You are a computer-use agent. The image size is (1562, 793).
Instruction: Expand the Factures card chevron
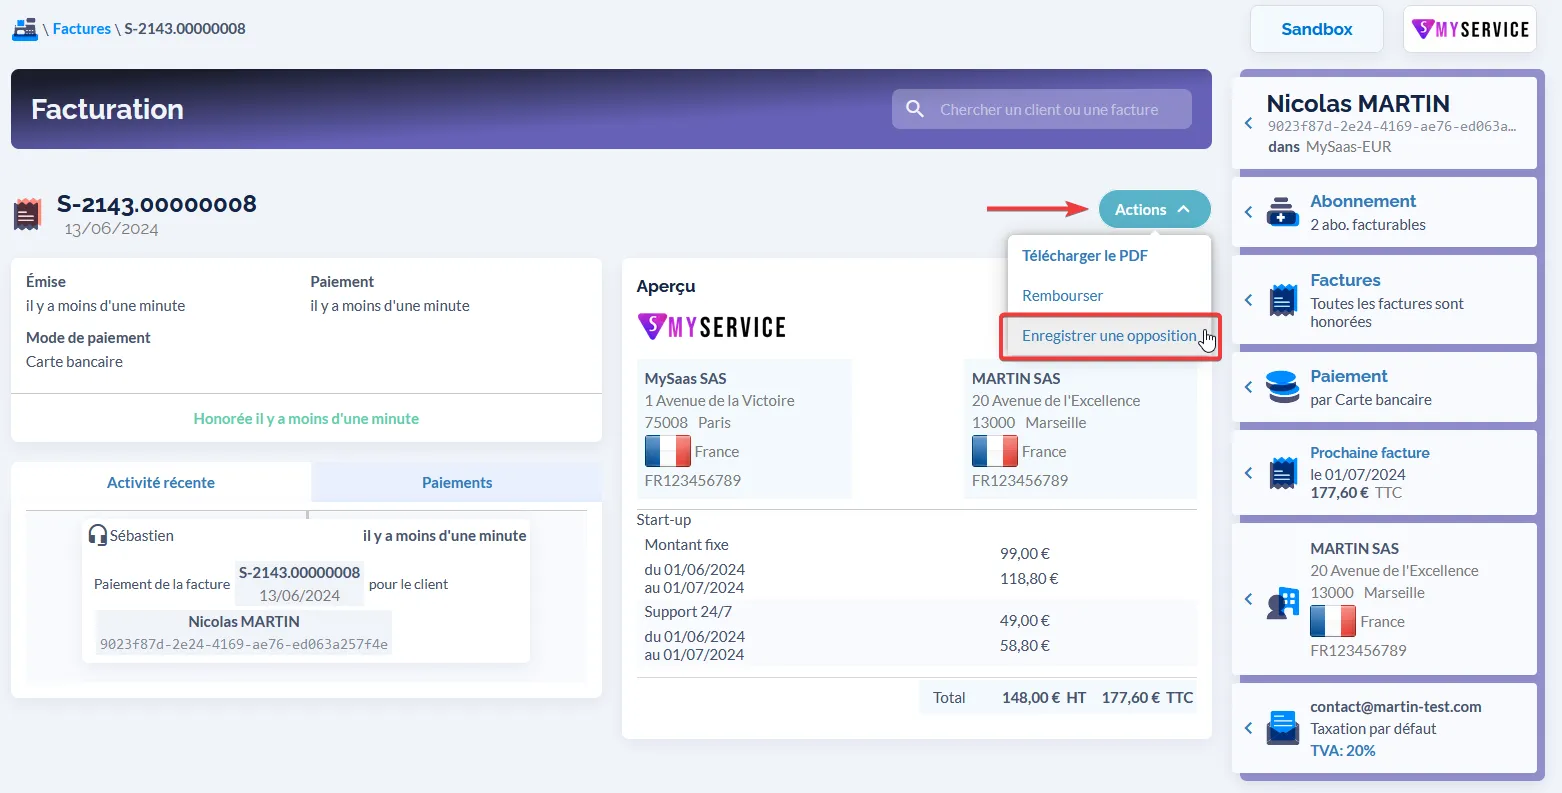[1249, 300]
